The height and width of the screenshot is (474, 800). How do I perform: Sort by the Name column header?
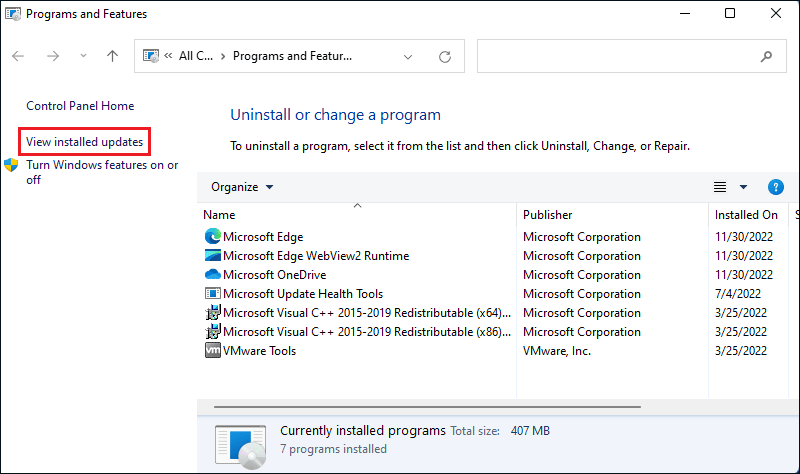point(219,215)
